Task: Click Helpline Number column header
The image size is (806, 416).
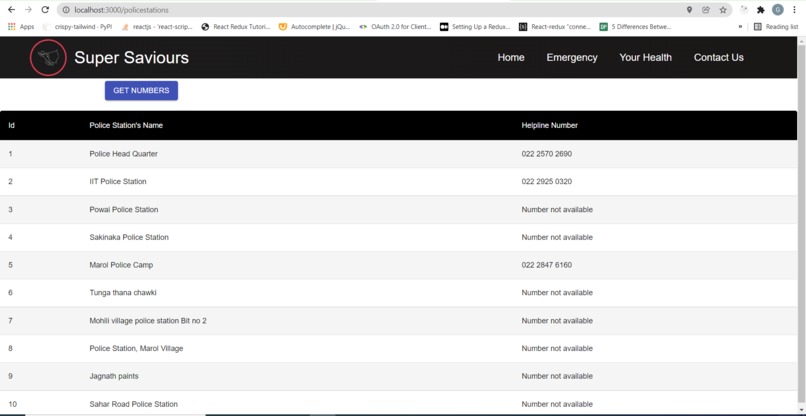Action: [x=549, y=125]
